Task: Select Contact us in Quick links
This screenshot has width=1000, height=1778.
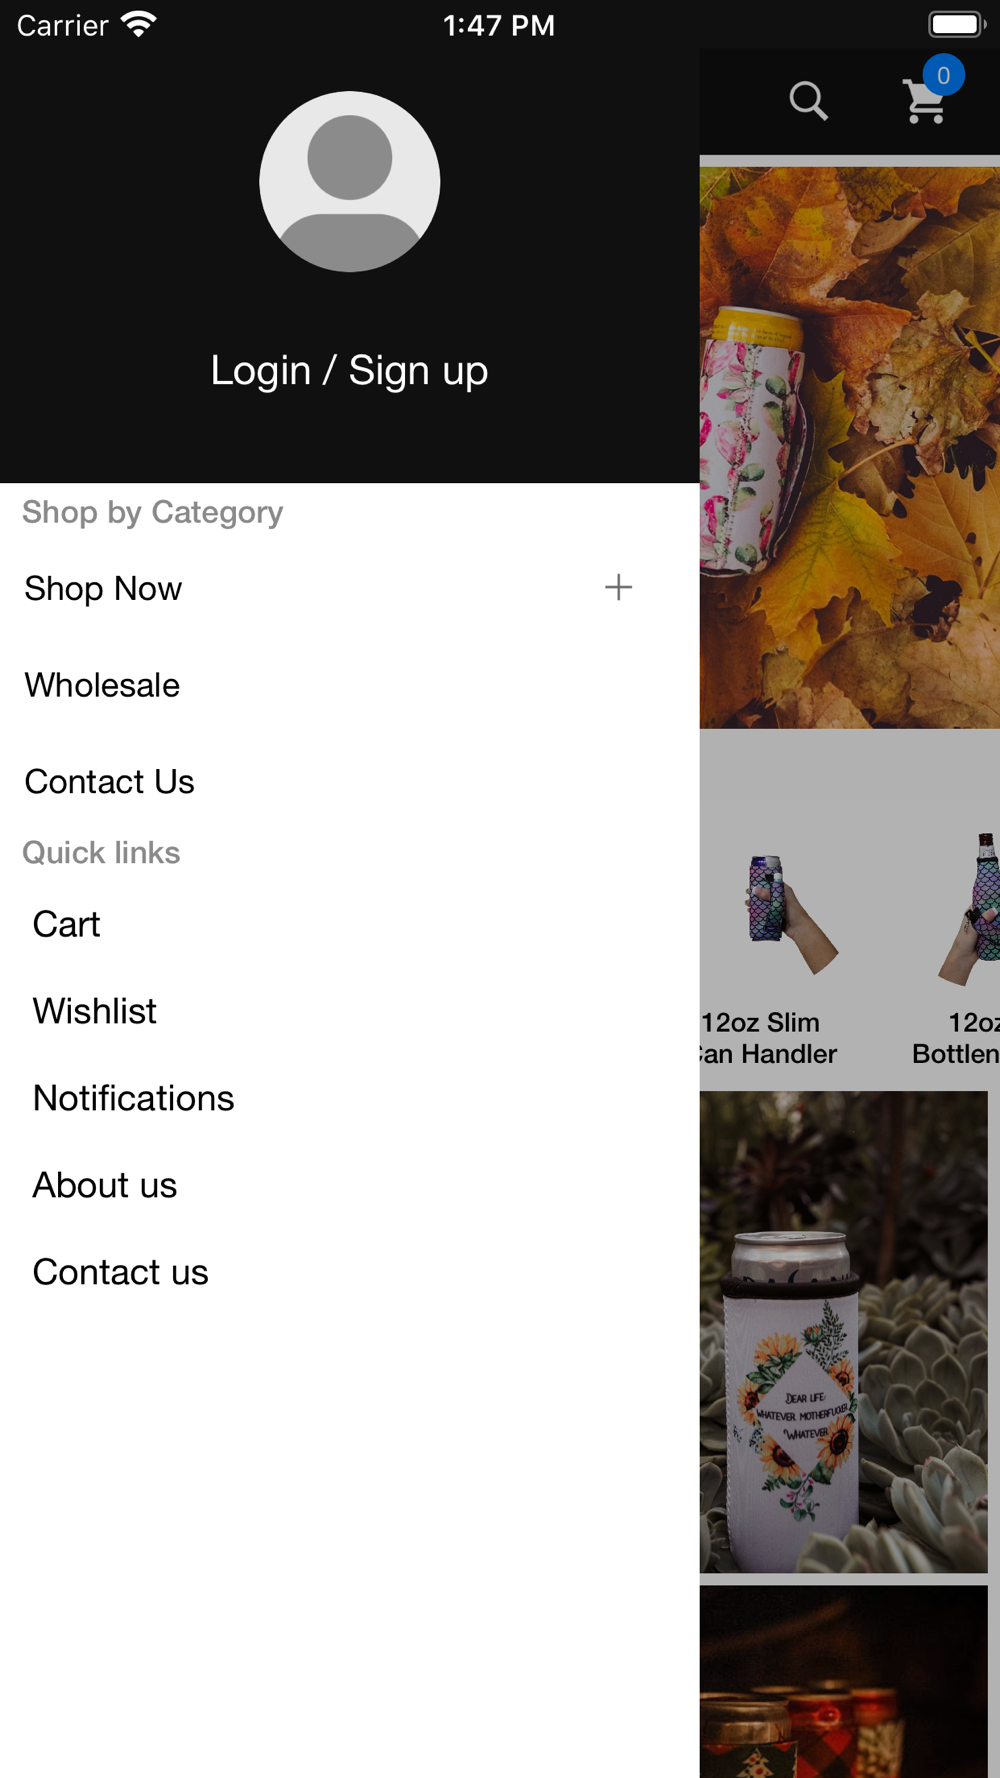Action: click(120, 1272)
